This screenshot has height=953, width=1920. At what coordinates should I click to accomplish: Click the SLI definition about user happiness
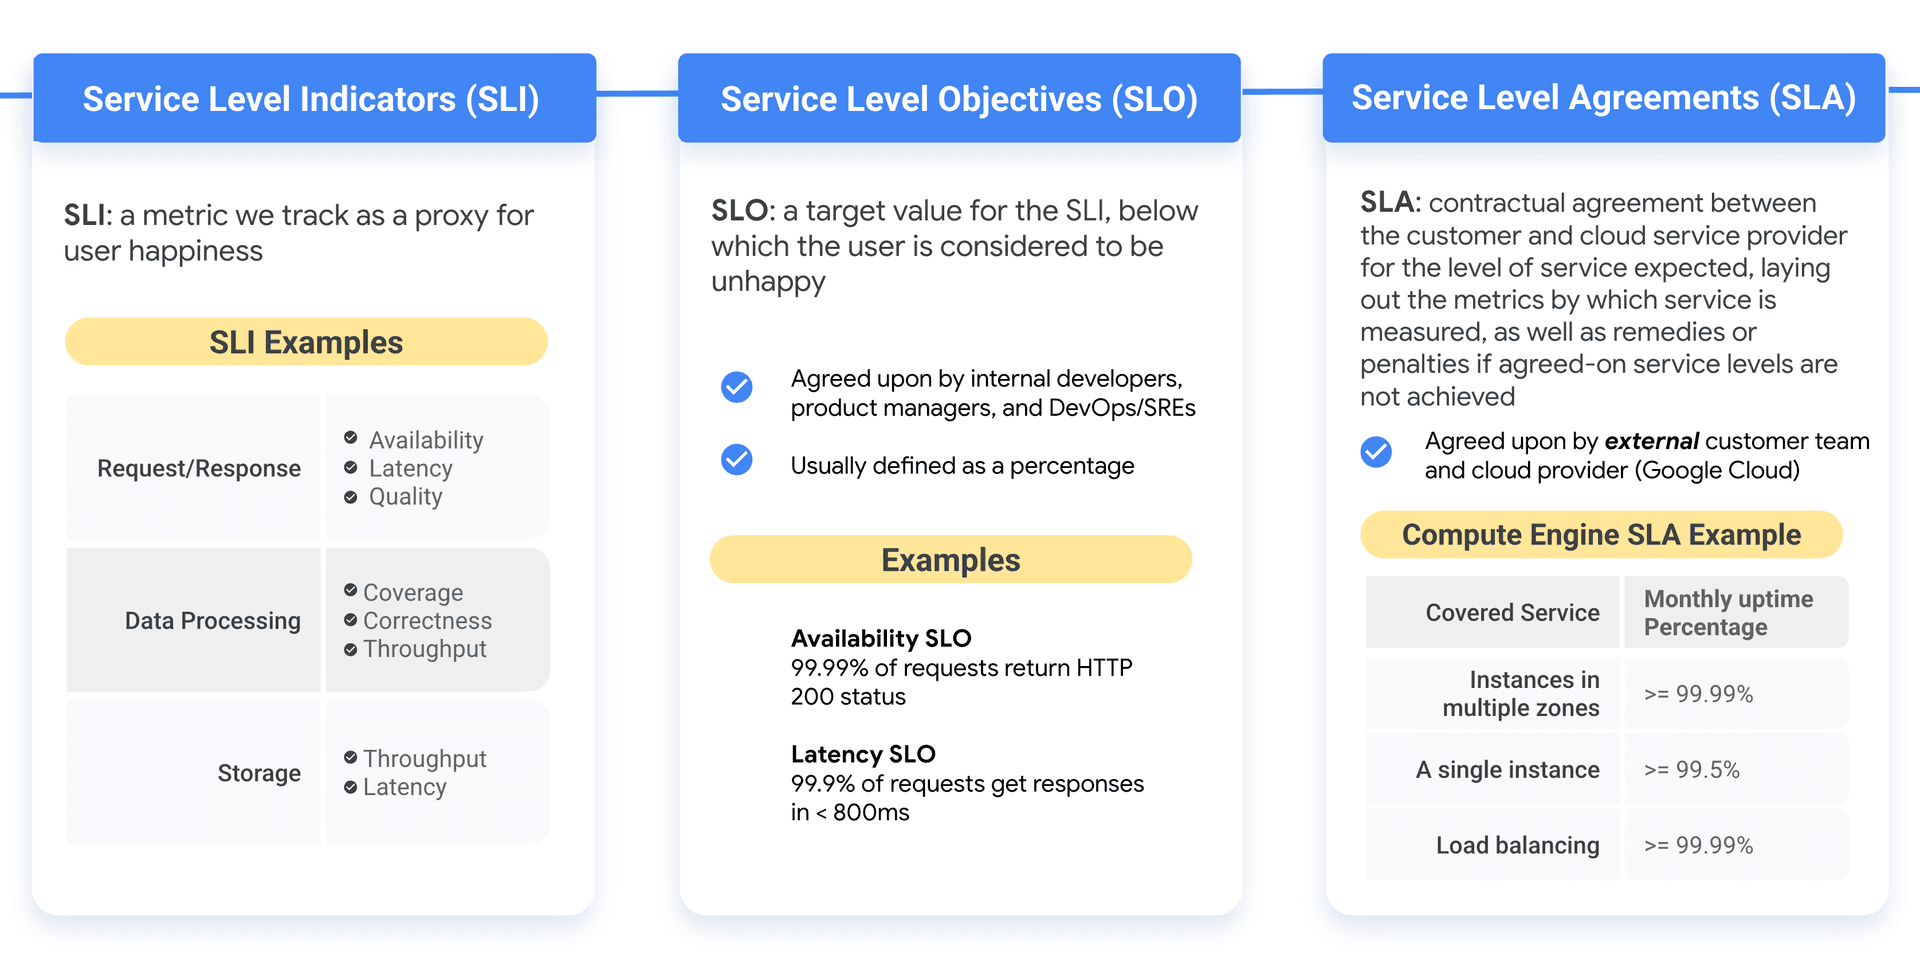click(299, 233)
